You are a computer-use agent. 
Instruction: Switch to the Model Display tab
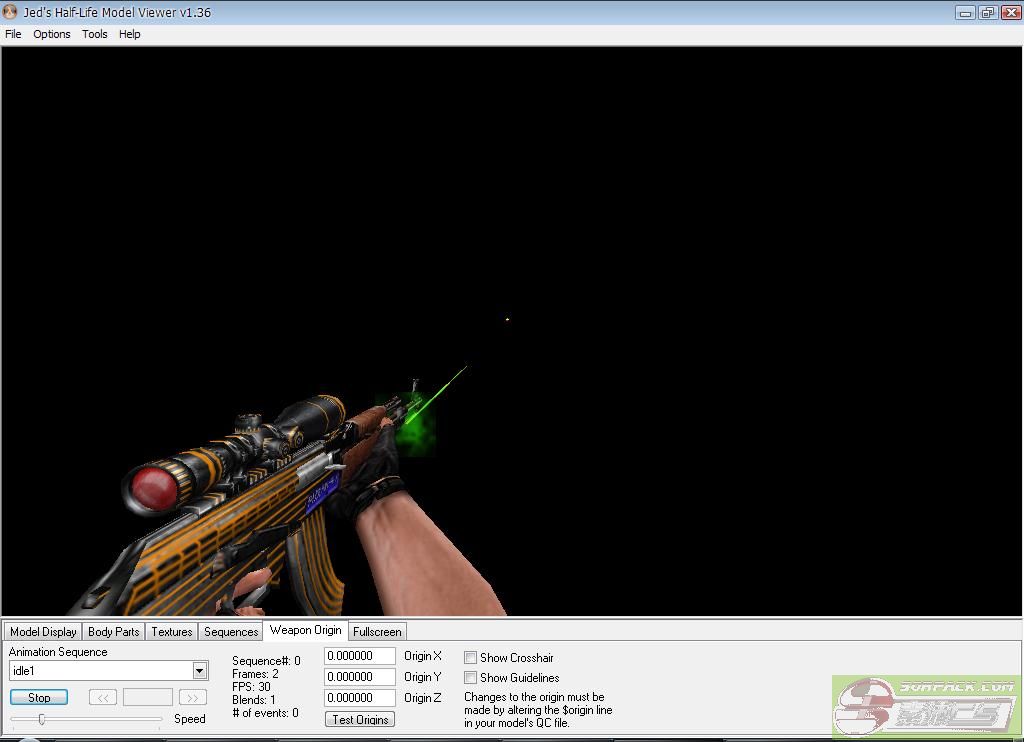click(43, 632)
